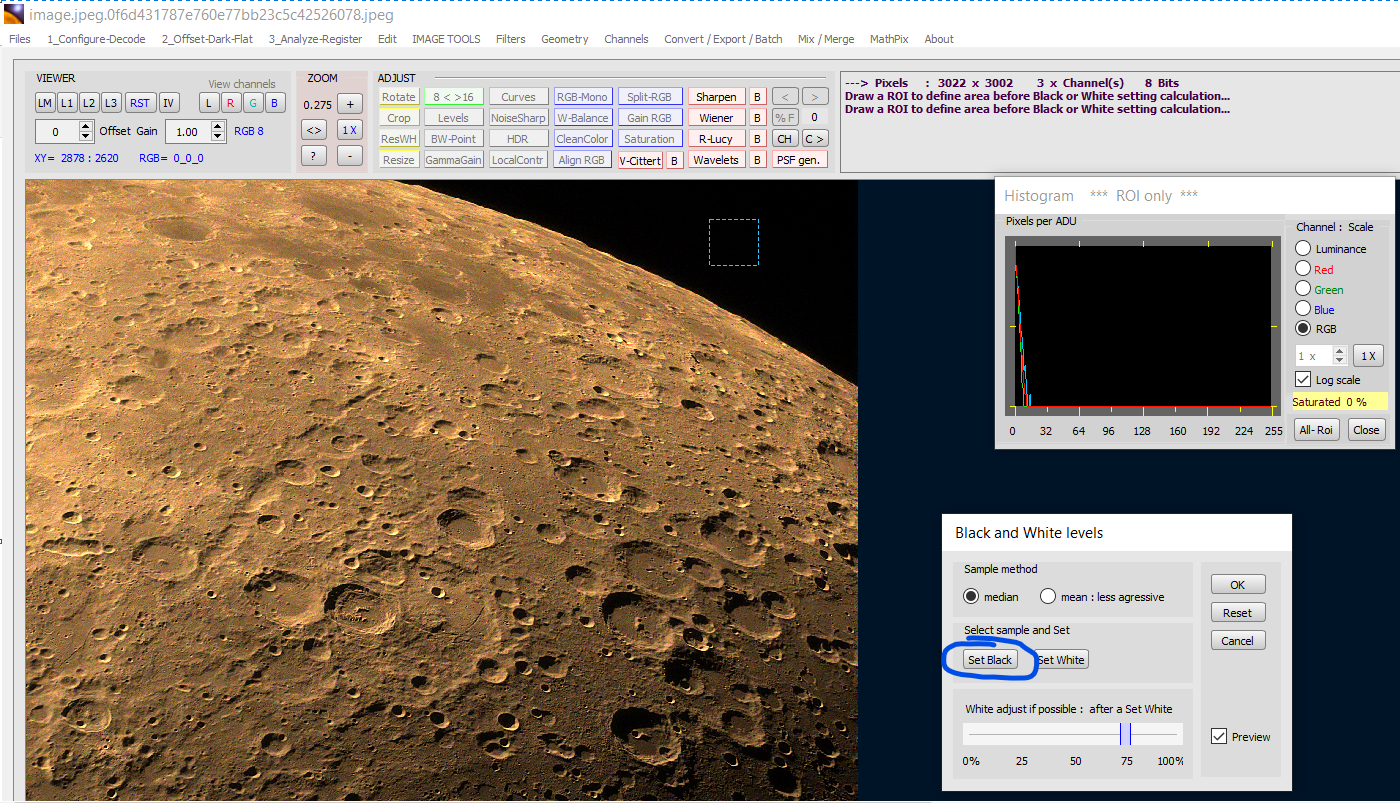Viewport: 1400px width, 803px height.
Task: Increase Gain with up arrow
Action: click(219, 126)
